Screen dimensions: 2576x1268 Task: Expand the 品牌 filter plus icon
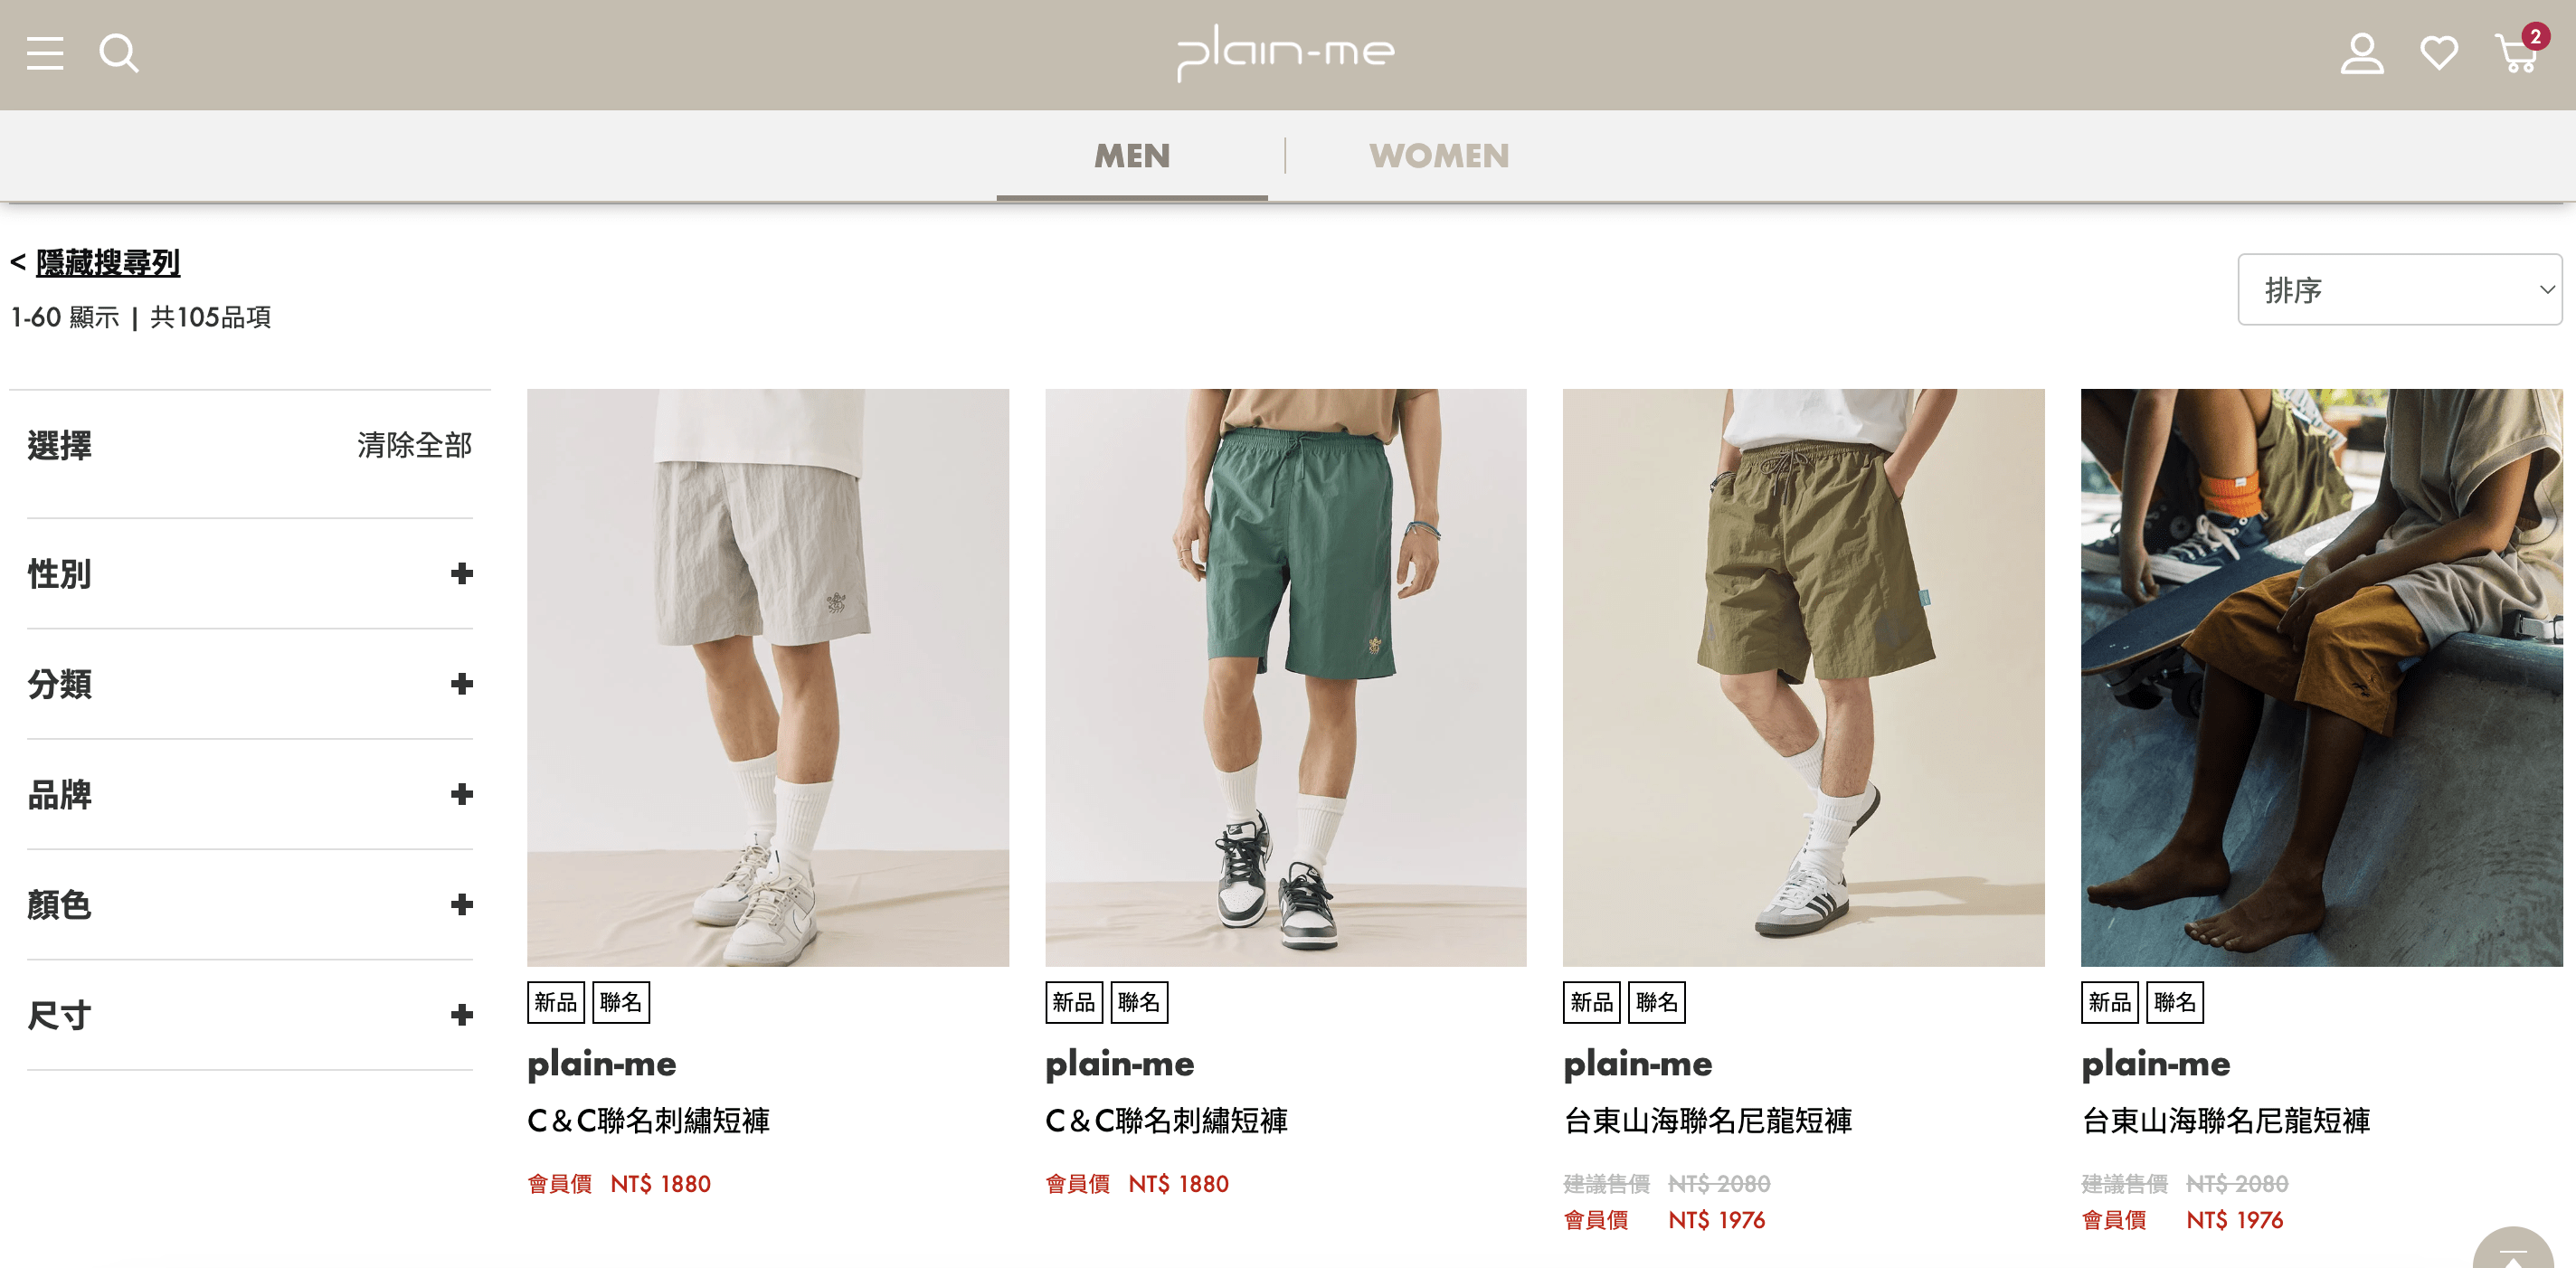pyautogui.click(x=461, y=794)
